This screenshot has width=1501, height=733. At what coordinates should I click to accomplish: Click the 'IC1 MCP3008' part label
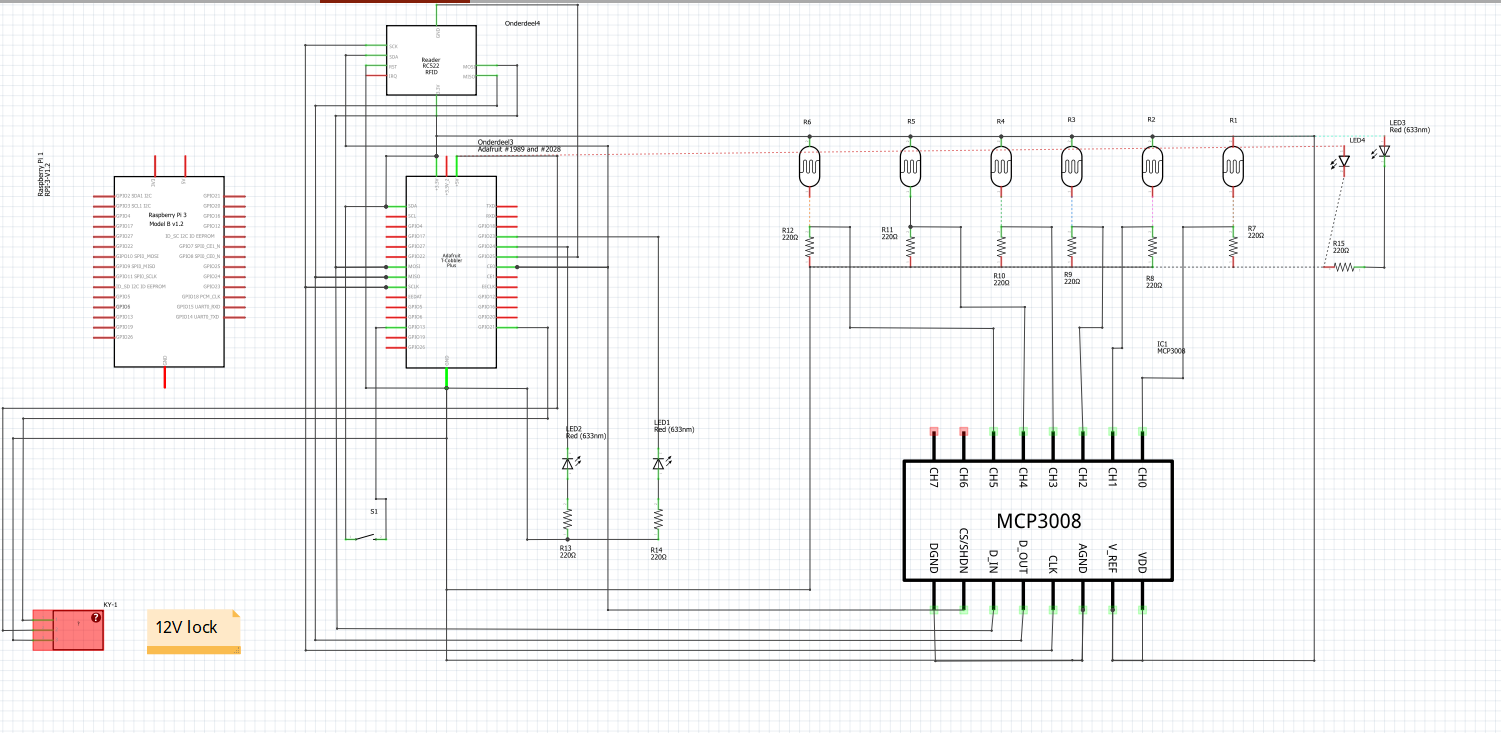click(1171, 348)
